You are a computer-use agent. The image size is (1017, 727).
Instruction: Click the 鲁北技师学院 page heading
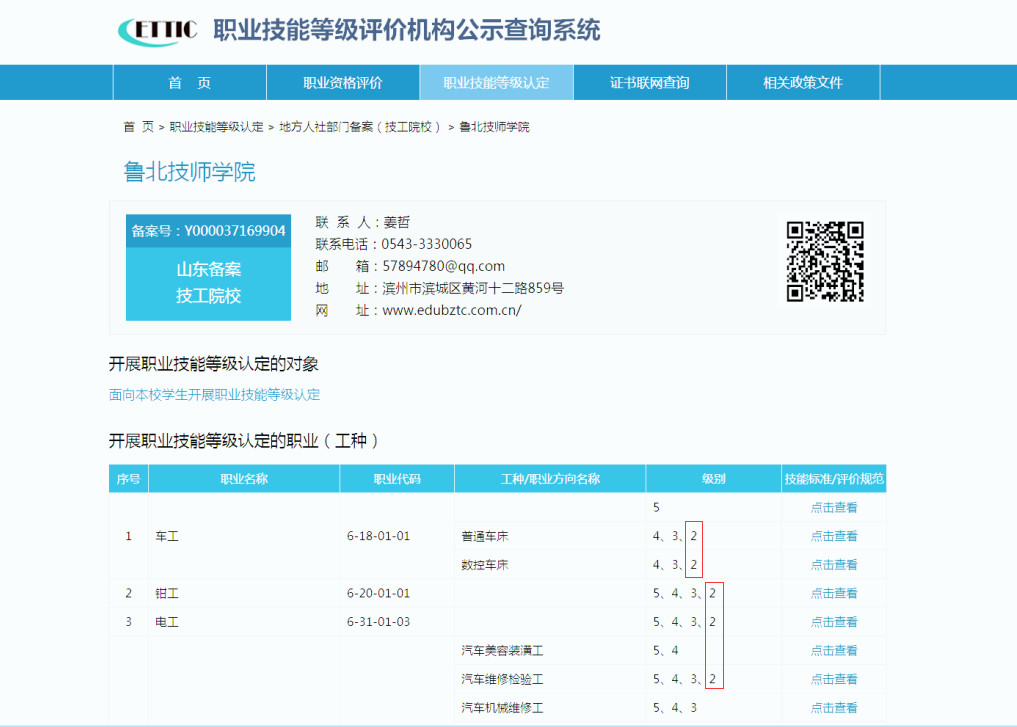click(x=189, y=172)
